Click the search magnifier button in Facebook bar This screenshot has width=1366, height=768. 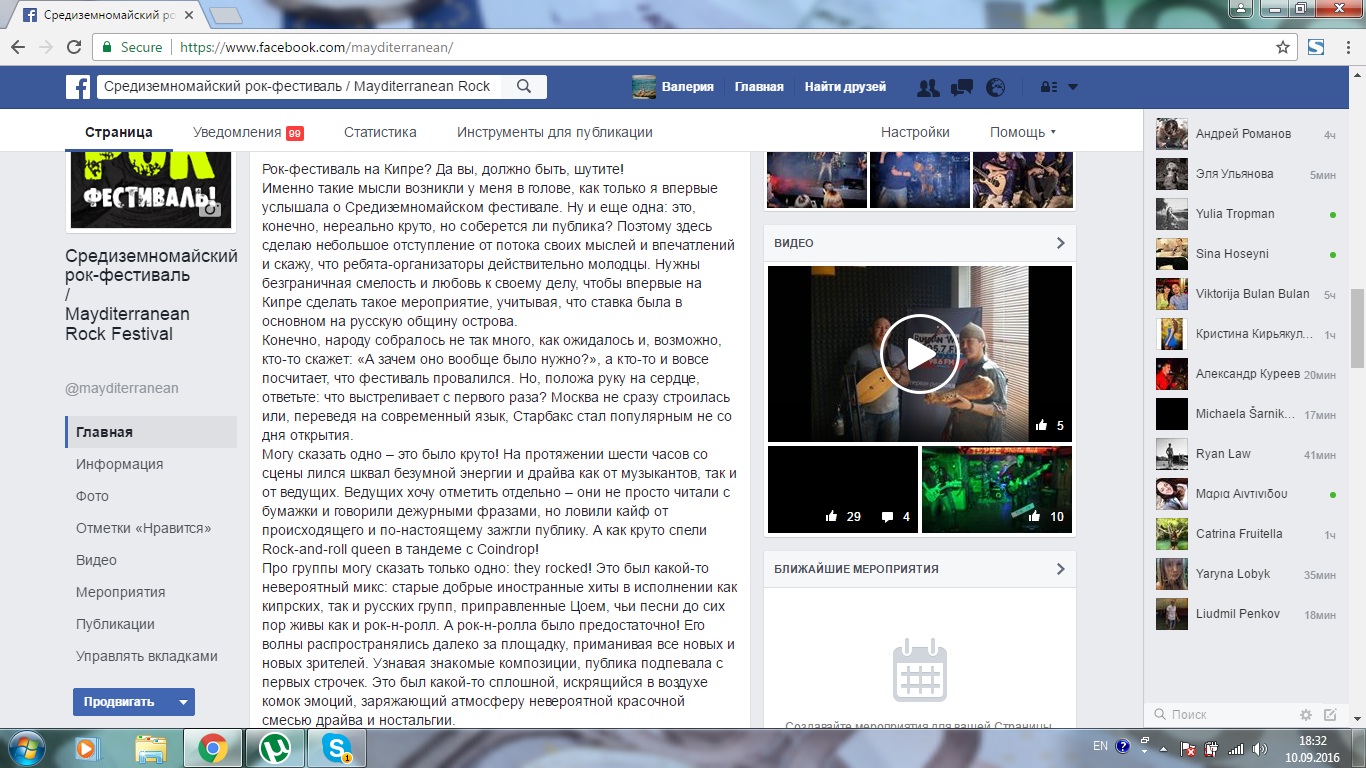523,87
